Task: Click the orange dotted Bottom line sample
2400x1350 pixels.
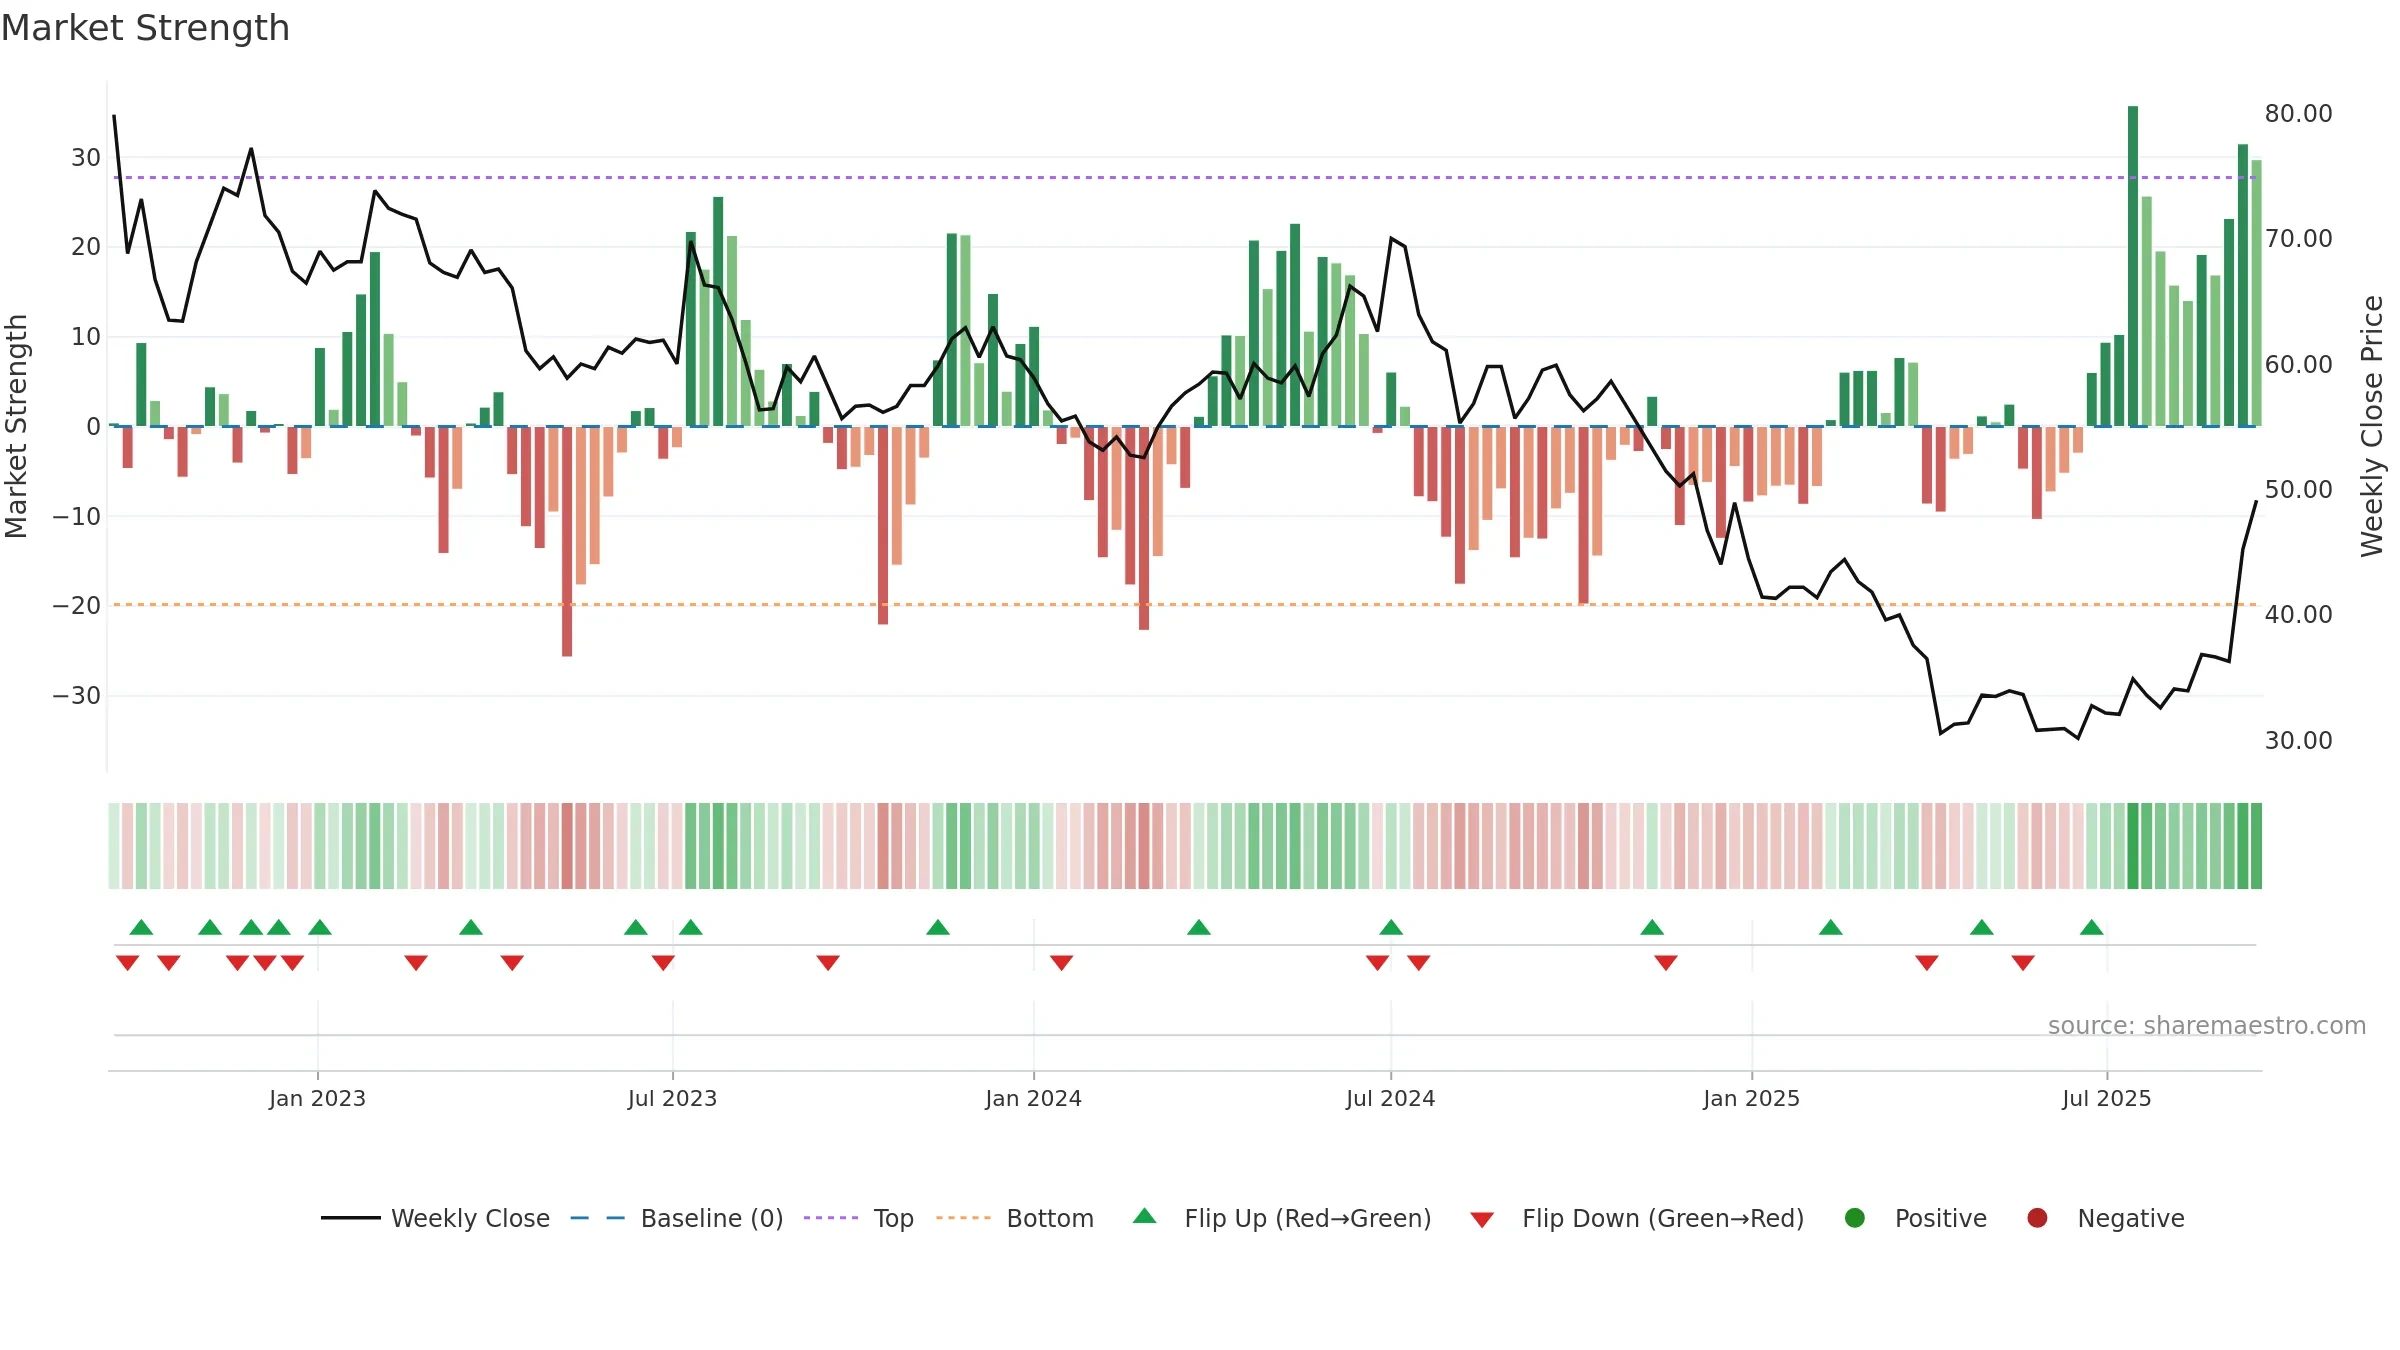Action: point(964,1218)
